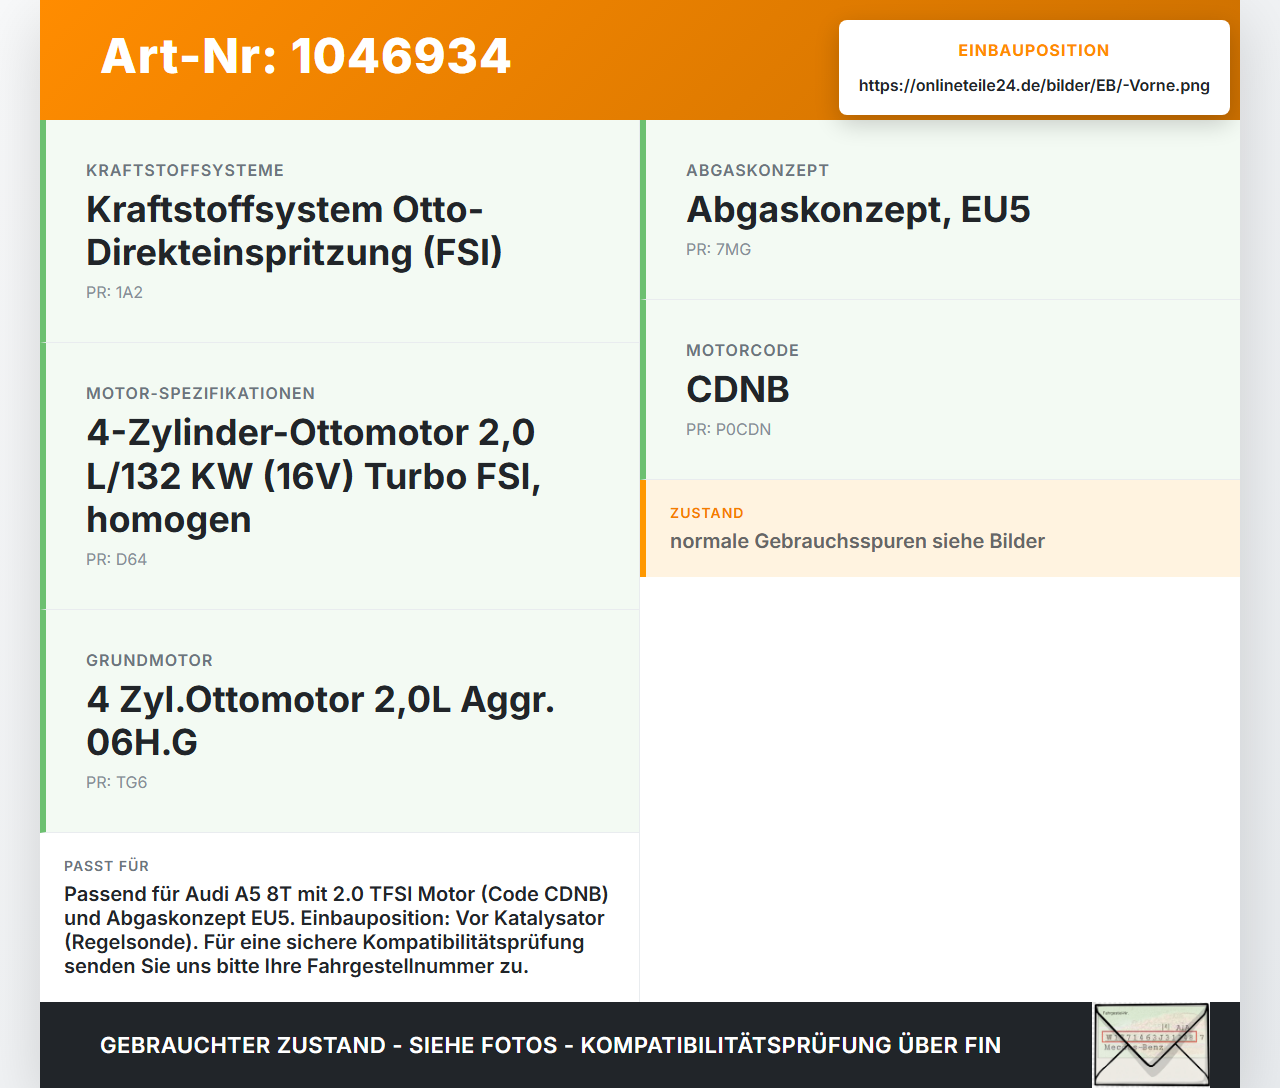Click the MOTORCODE label

tap(742, 350)
